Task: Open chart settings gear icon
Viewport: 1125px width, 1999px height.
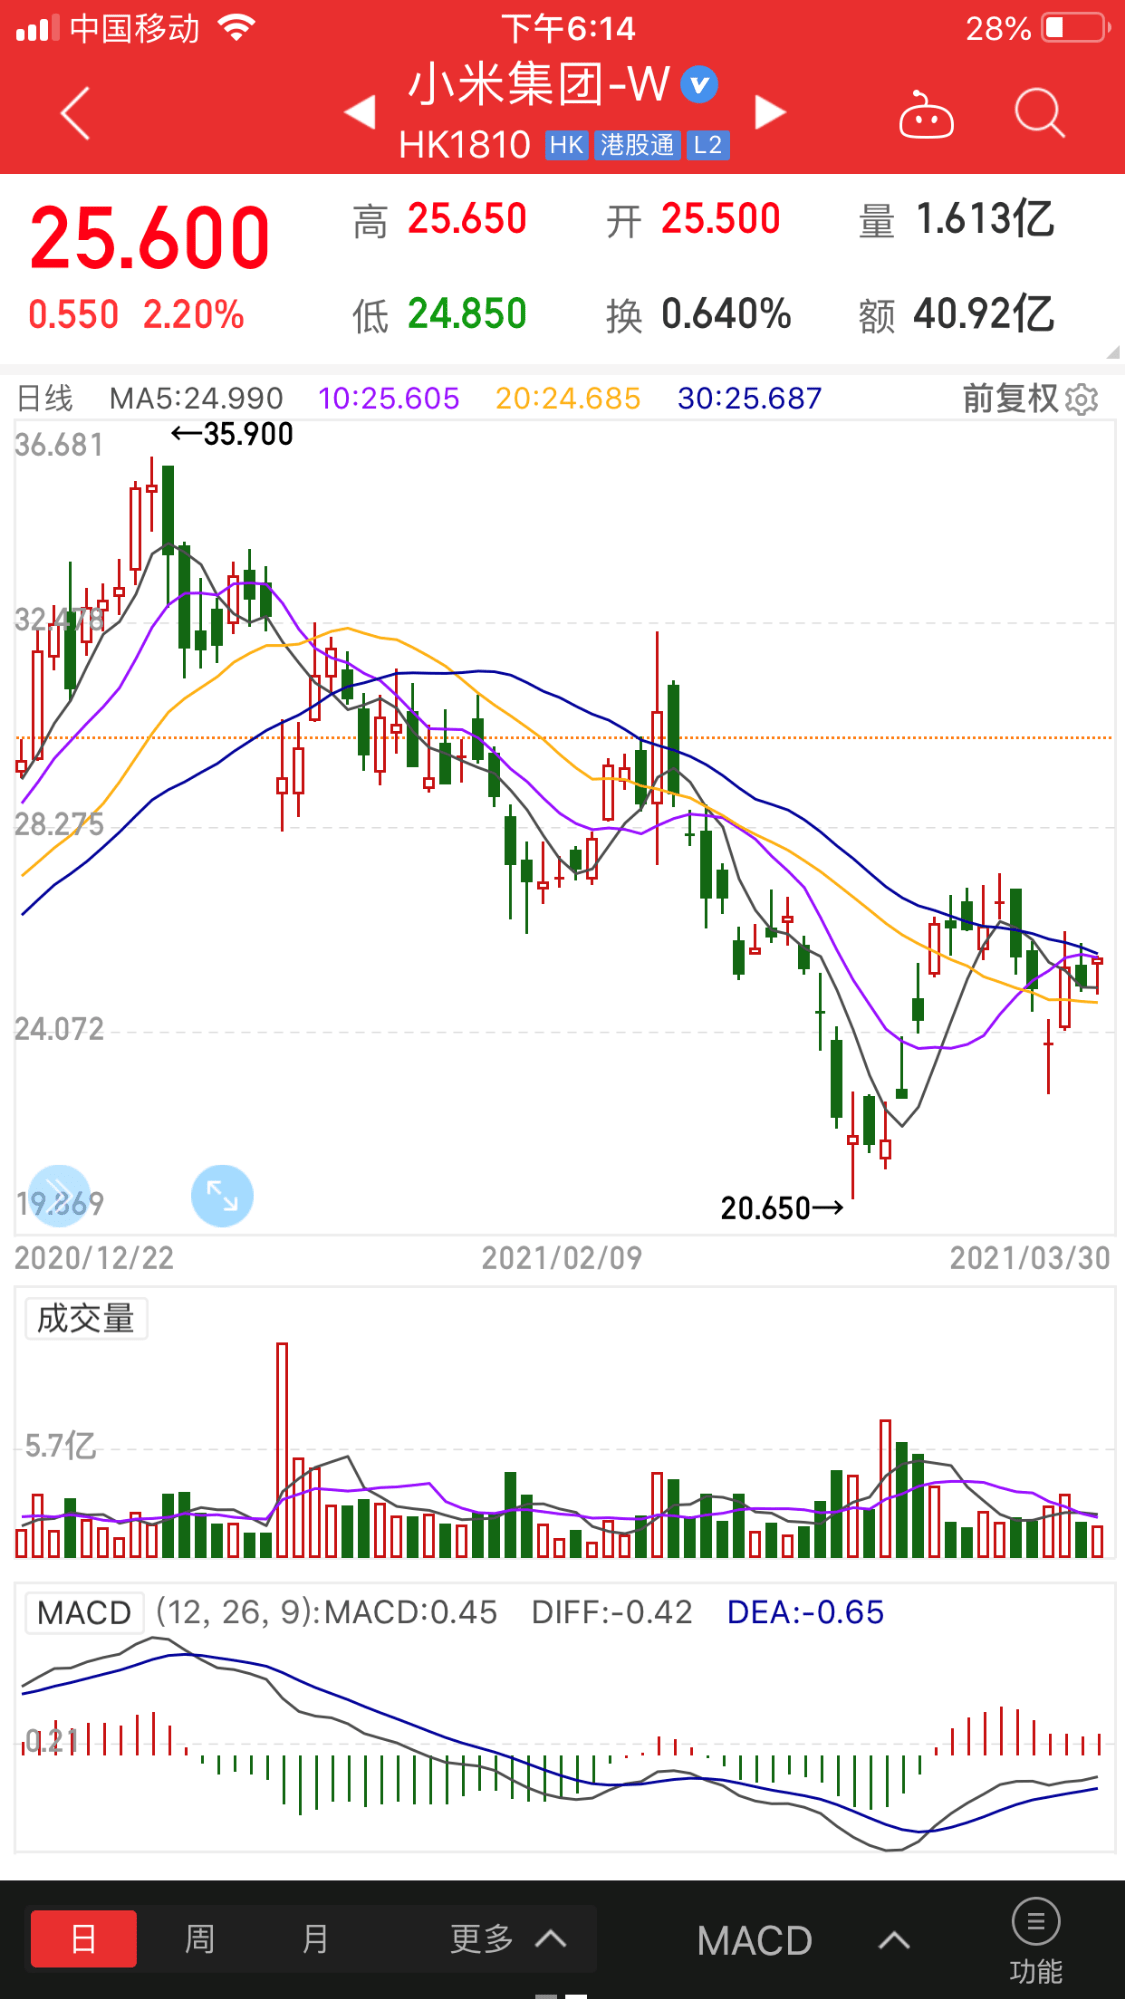Action: click(1082, 399)
